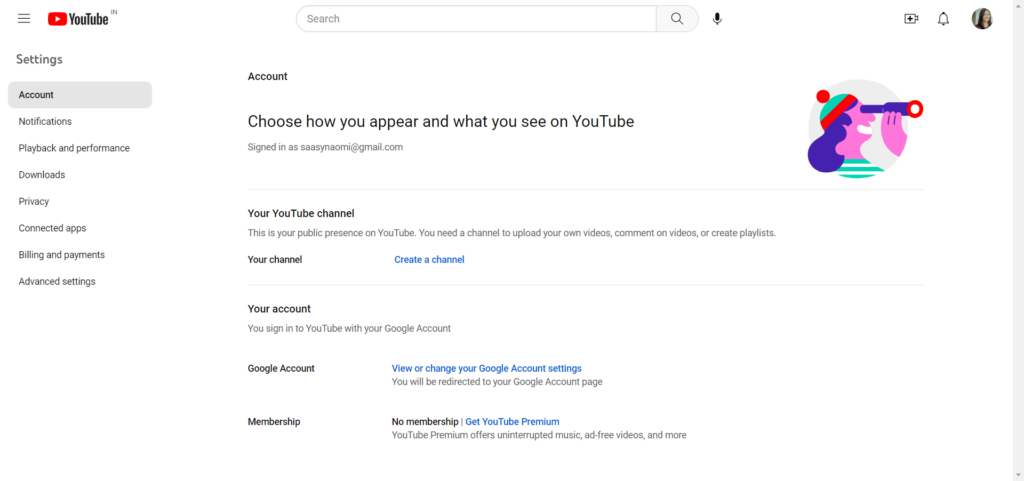
Task: Click the Create a channel link
Action: coord(429,260)
